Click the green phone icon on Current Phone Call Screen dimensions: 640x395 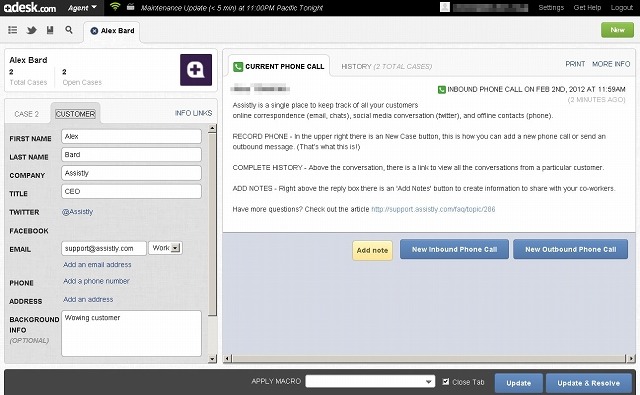tap(238, 67)
